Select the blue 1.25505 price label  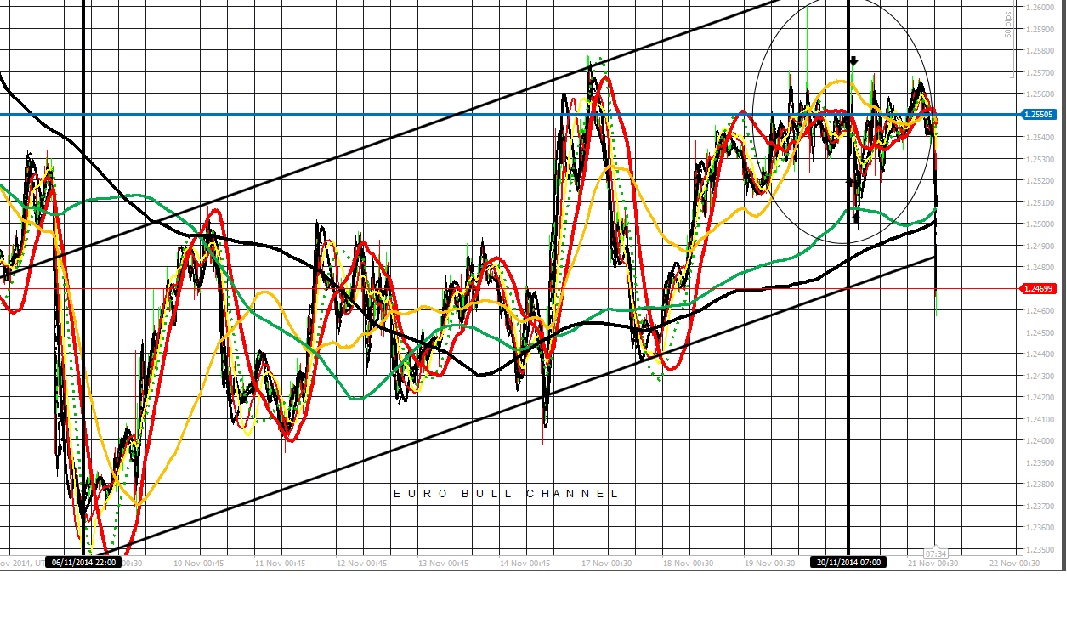(x=1040, y=114)
